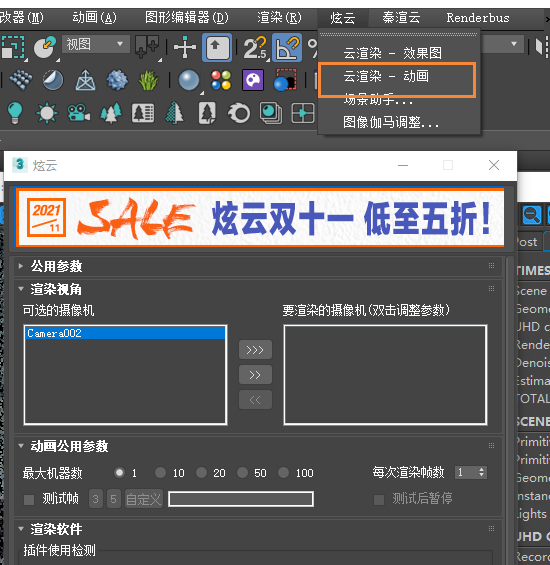Click the group of trees icon

[111, 113]
